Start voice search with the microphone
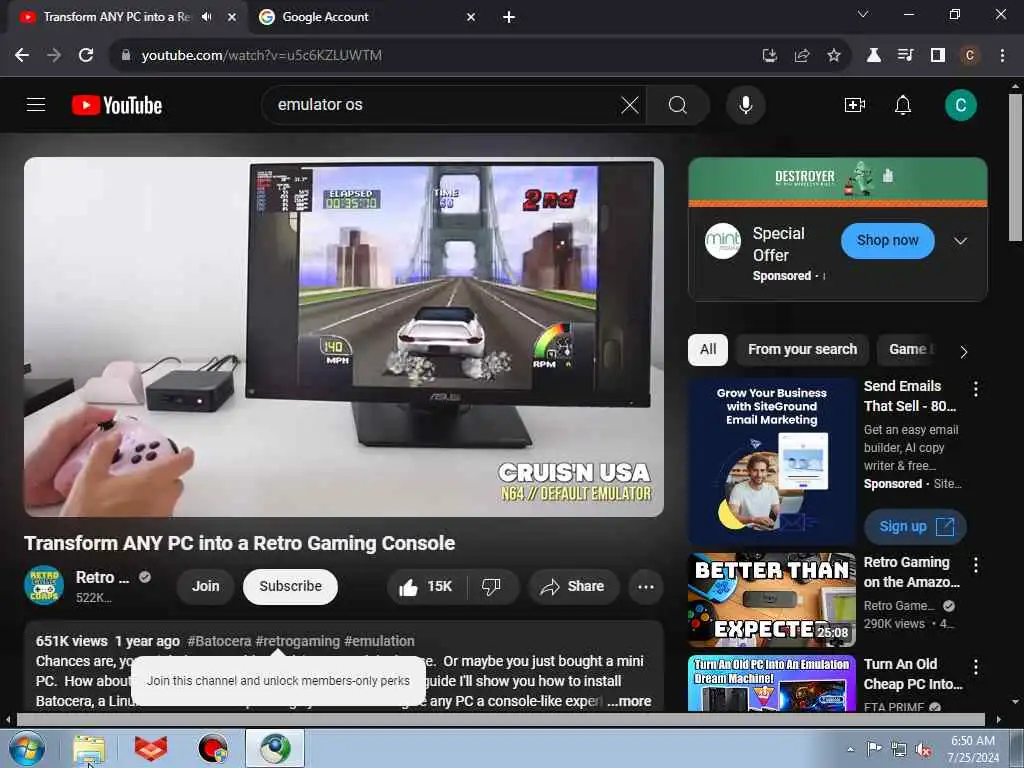 (x=745, y=105)
